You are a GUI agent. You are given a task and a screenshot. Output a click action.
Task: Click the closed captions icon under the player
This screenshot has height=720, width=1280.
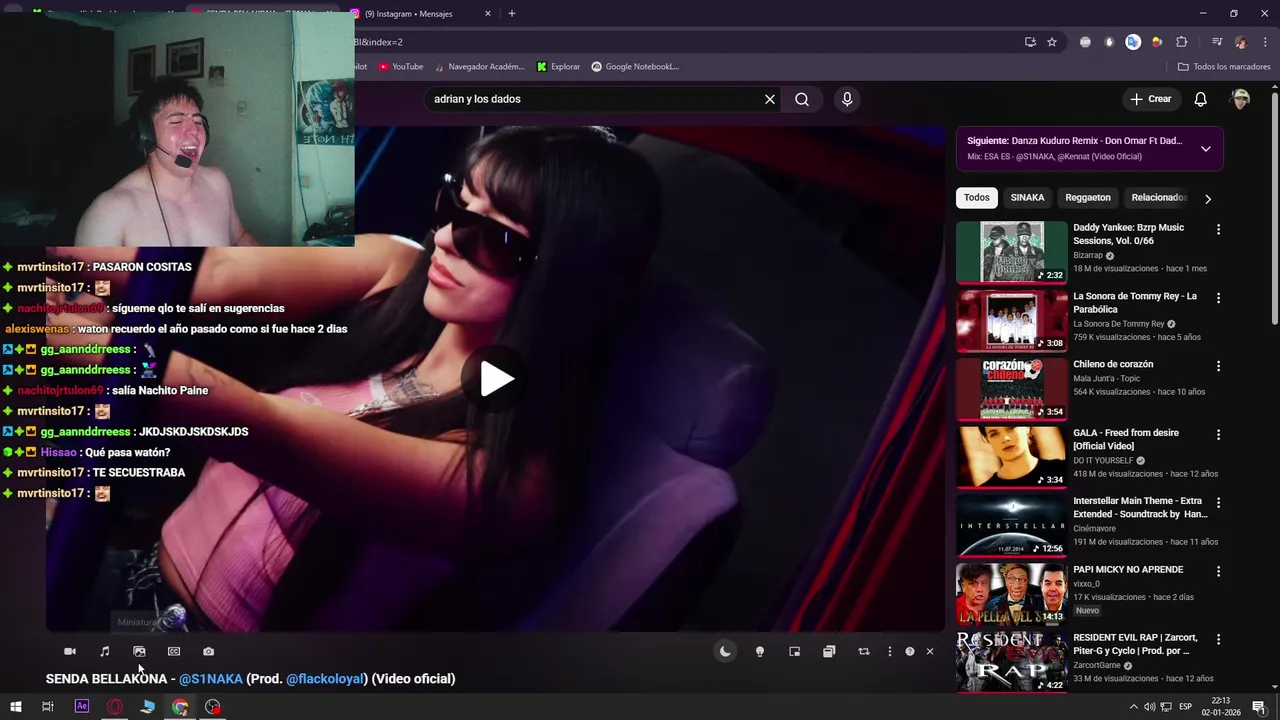point(174,651)
